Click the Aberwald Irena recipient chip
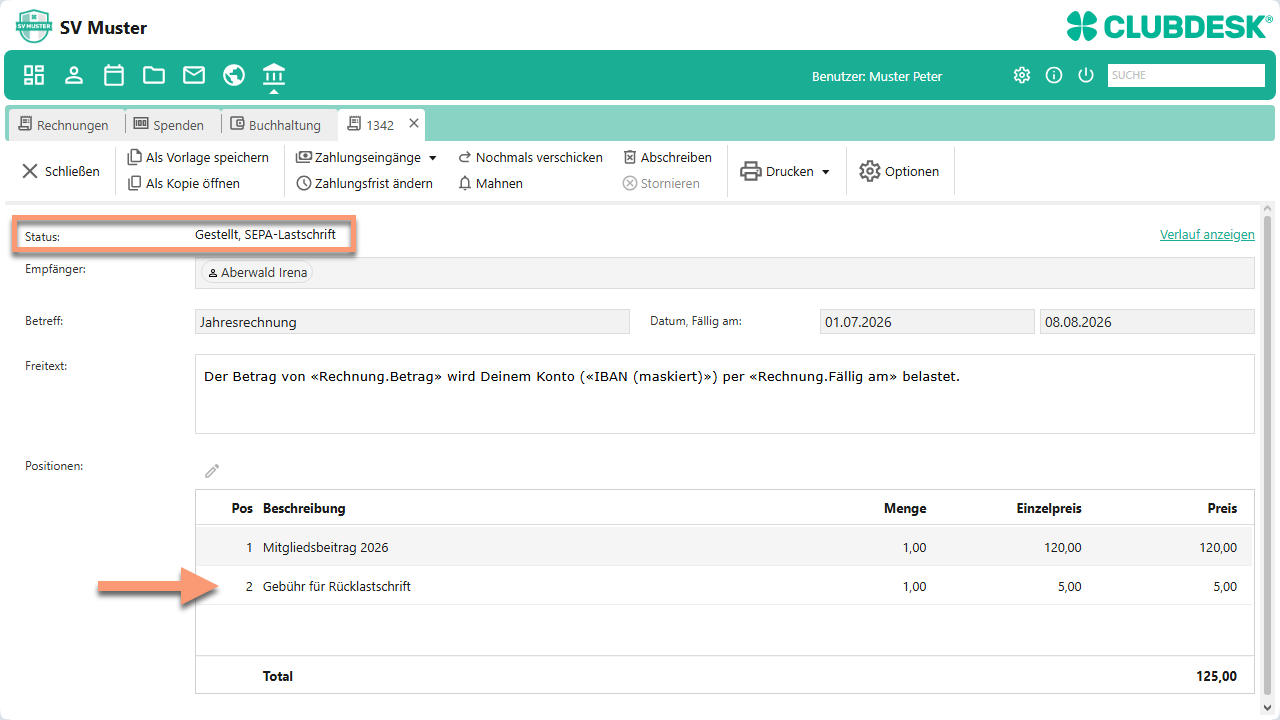This screenshot has width=1280, height=720. 257,273
